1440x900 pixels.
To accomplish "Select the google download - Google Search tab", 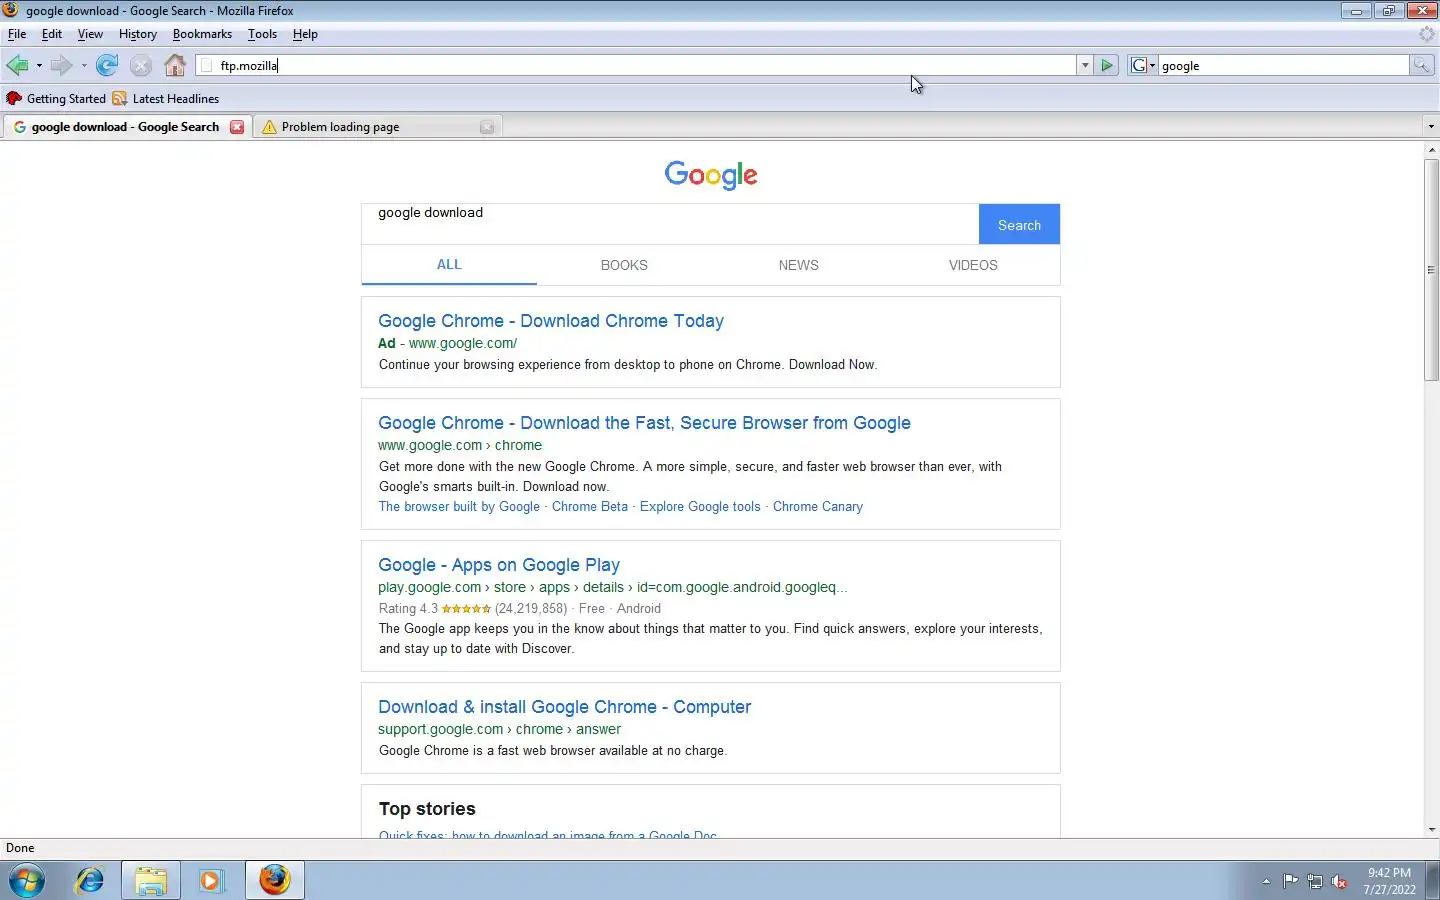I will [126, 127].
